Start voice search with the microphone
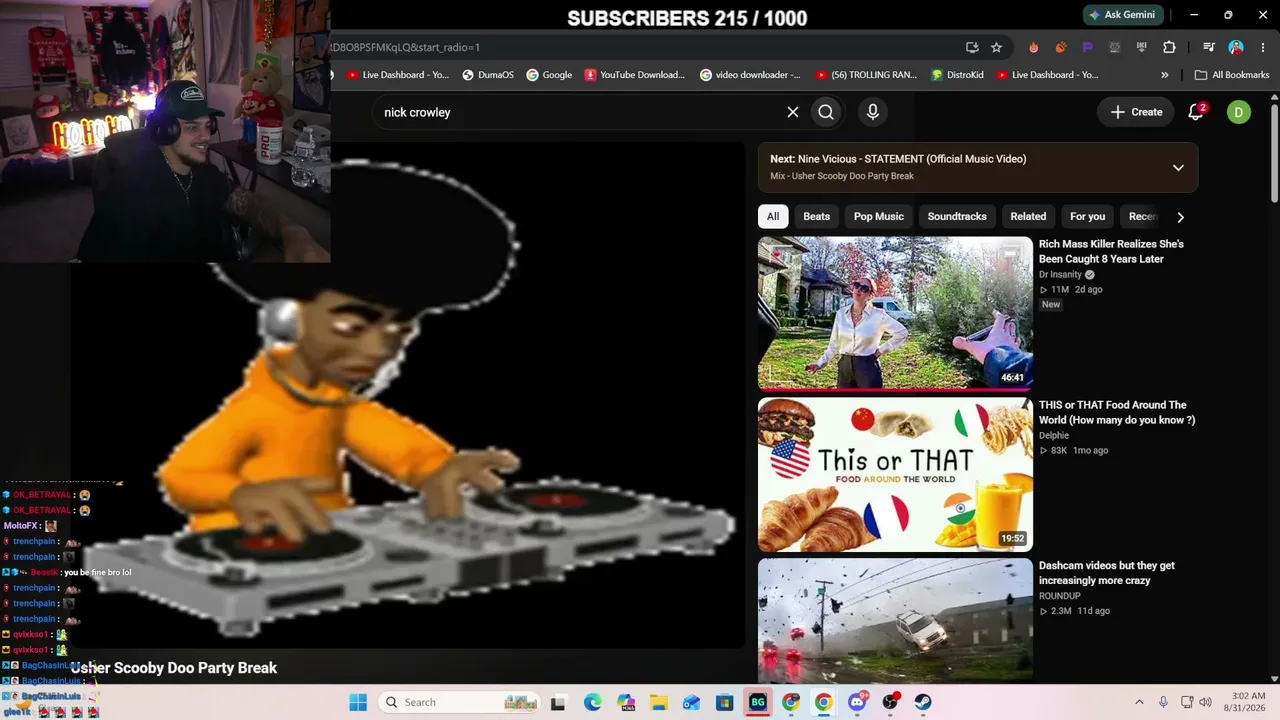This screenshot has height=720, width=1280. (873, 112)
